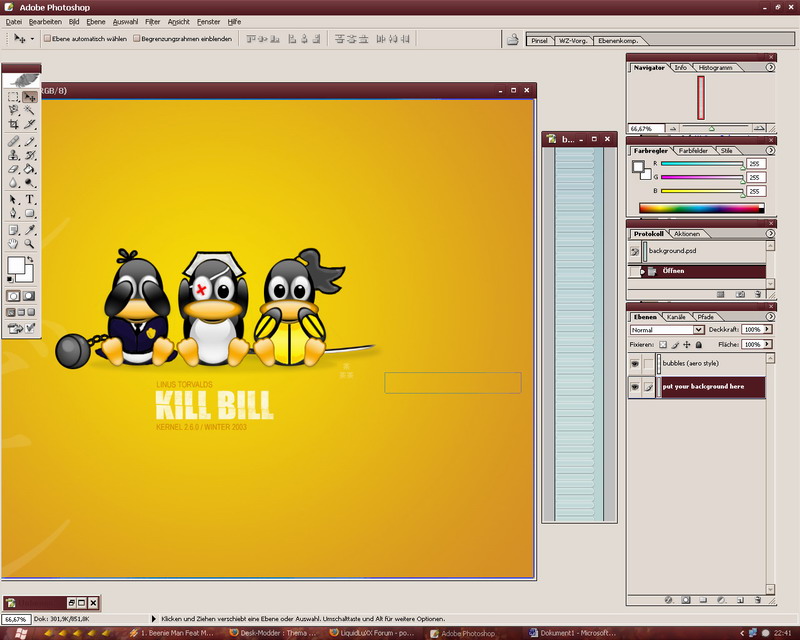Screen dimensions: 800x640
Task: Select the Magic Wand tool
Action: pos(30,110)
